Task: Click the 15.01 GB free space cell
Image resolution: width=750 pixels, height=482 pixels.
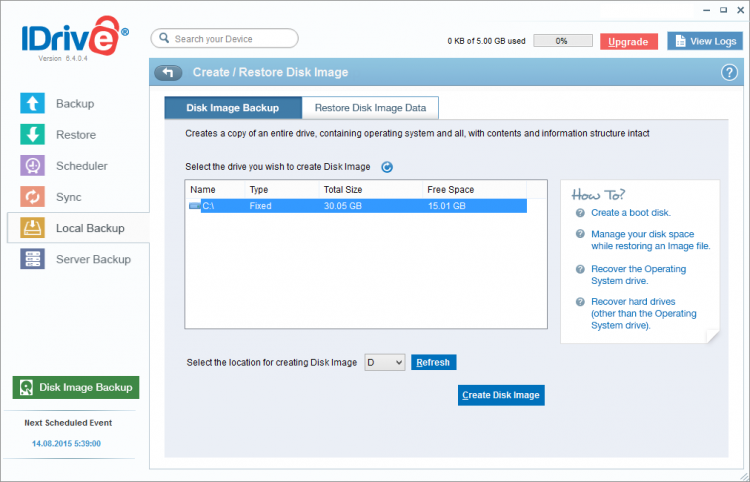Action: click(x=446, y=206)
